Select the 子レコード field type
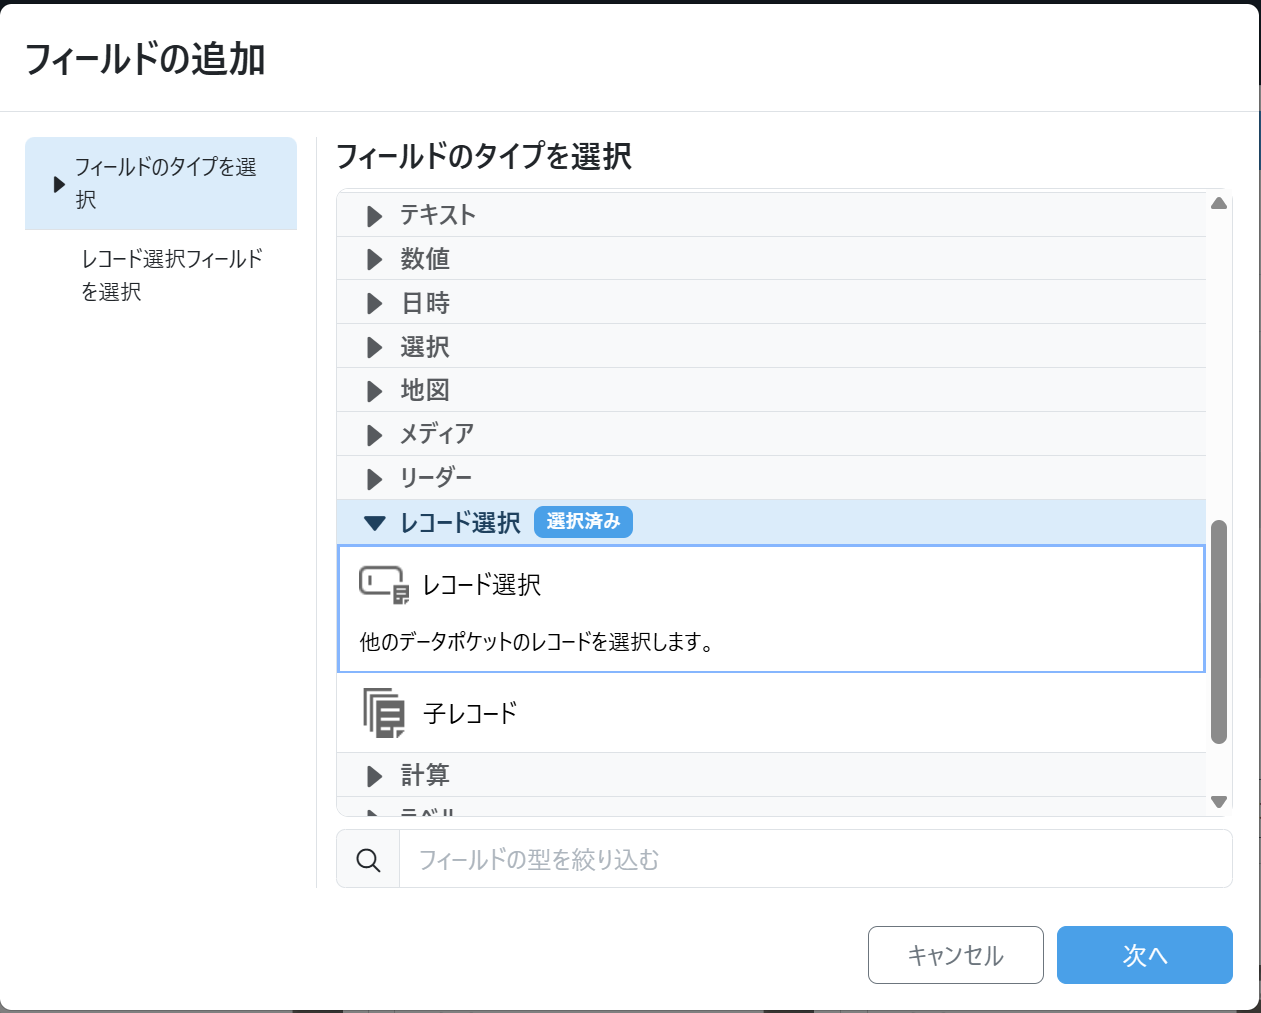The image size is (1261, 1013). (470, 713)
